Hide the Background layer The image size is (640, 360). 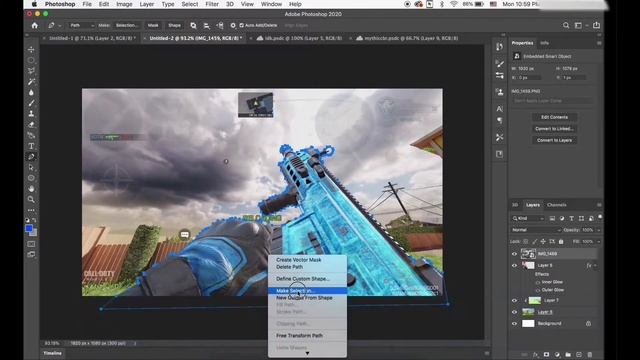[514, 324]
